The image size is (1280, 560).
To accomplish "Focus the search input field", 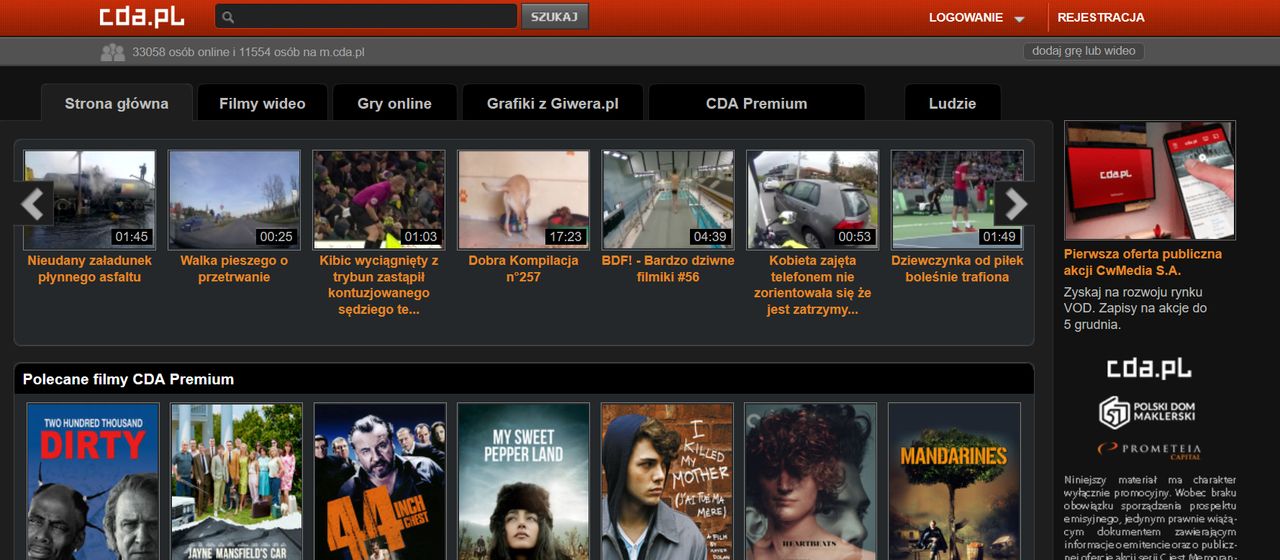I will coord(366,16).
